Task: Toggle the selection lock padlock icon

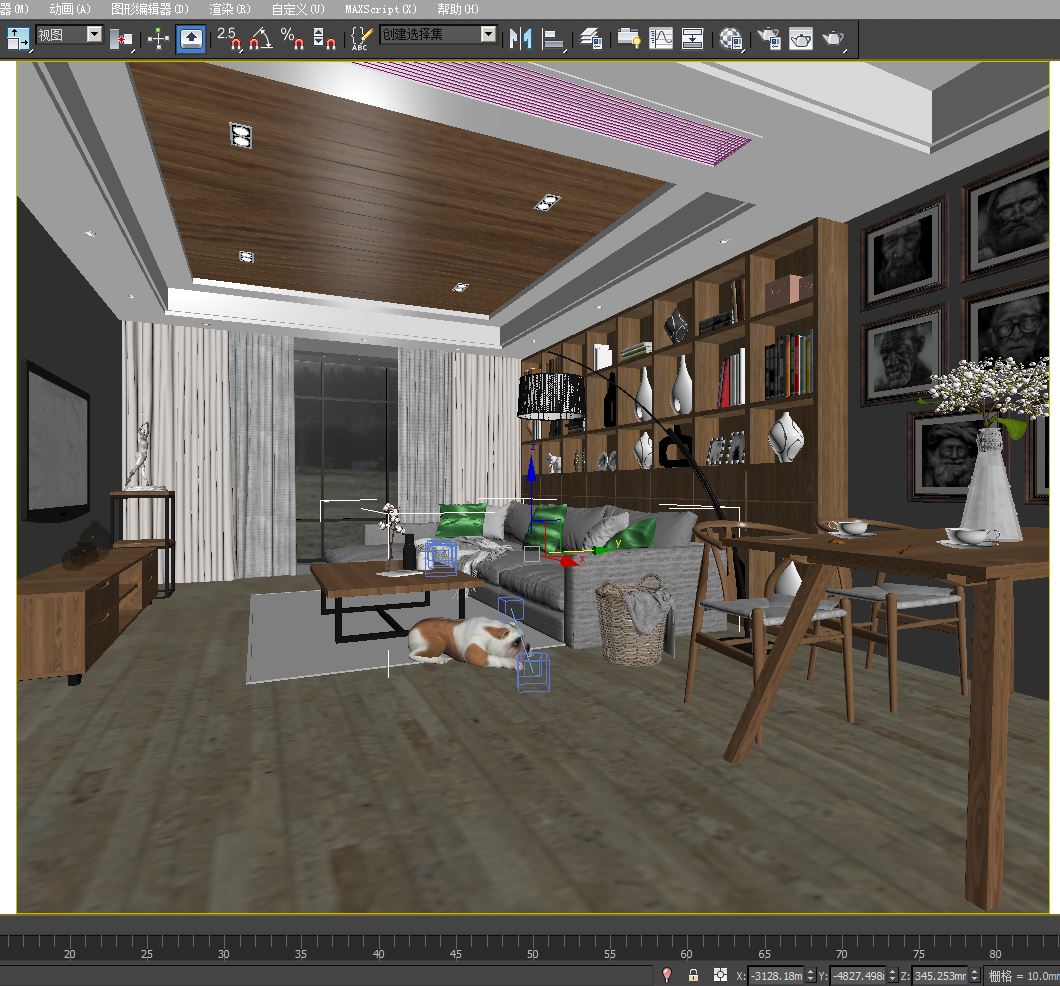Action: [693, 975]
